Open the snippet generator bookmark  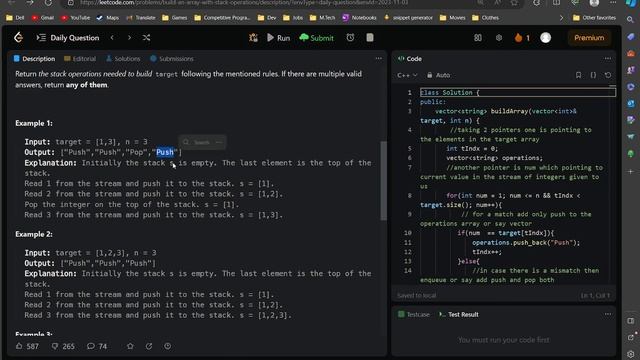coord(408,18)
